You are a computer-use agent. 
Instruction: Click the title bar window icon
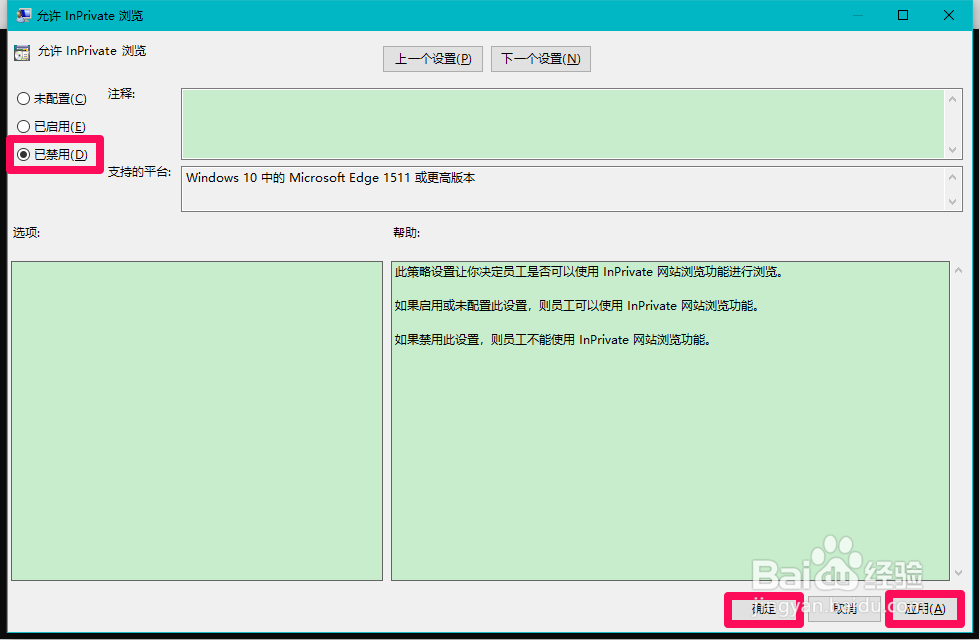click(x=24, y=15)
